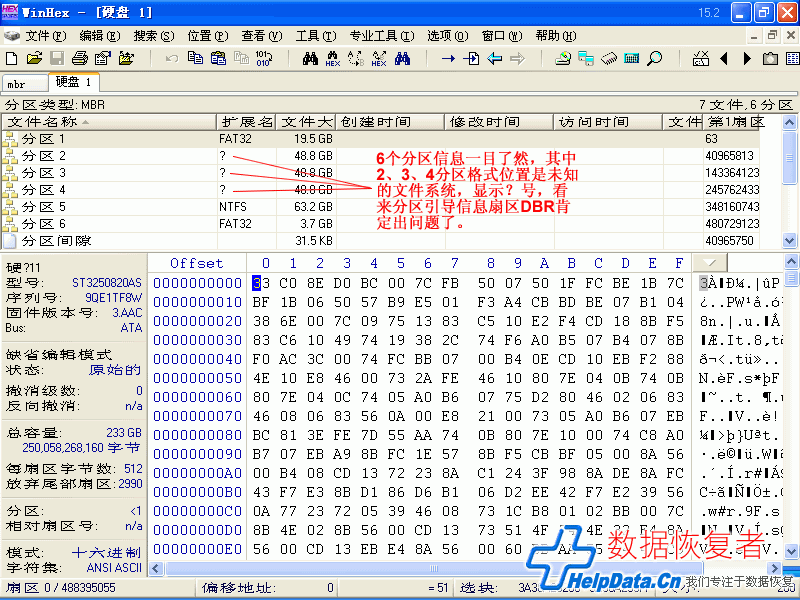
Task: Open the 帮助(H) menu
Action: [x=556, y=36]
